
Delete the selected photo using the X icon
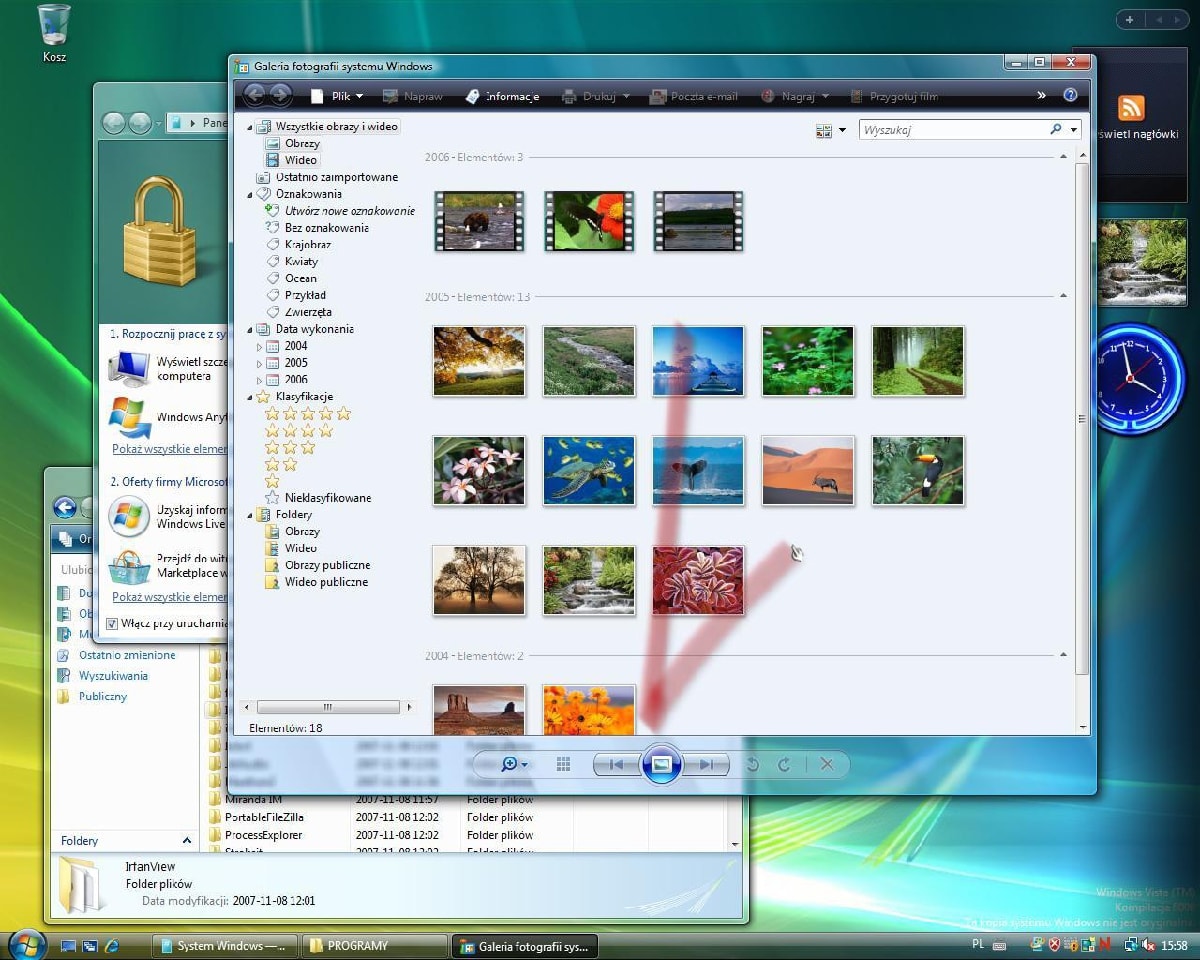coord(827,764)
